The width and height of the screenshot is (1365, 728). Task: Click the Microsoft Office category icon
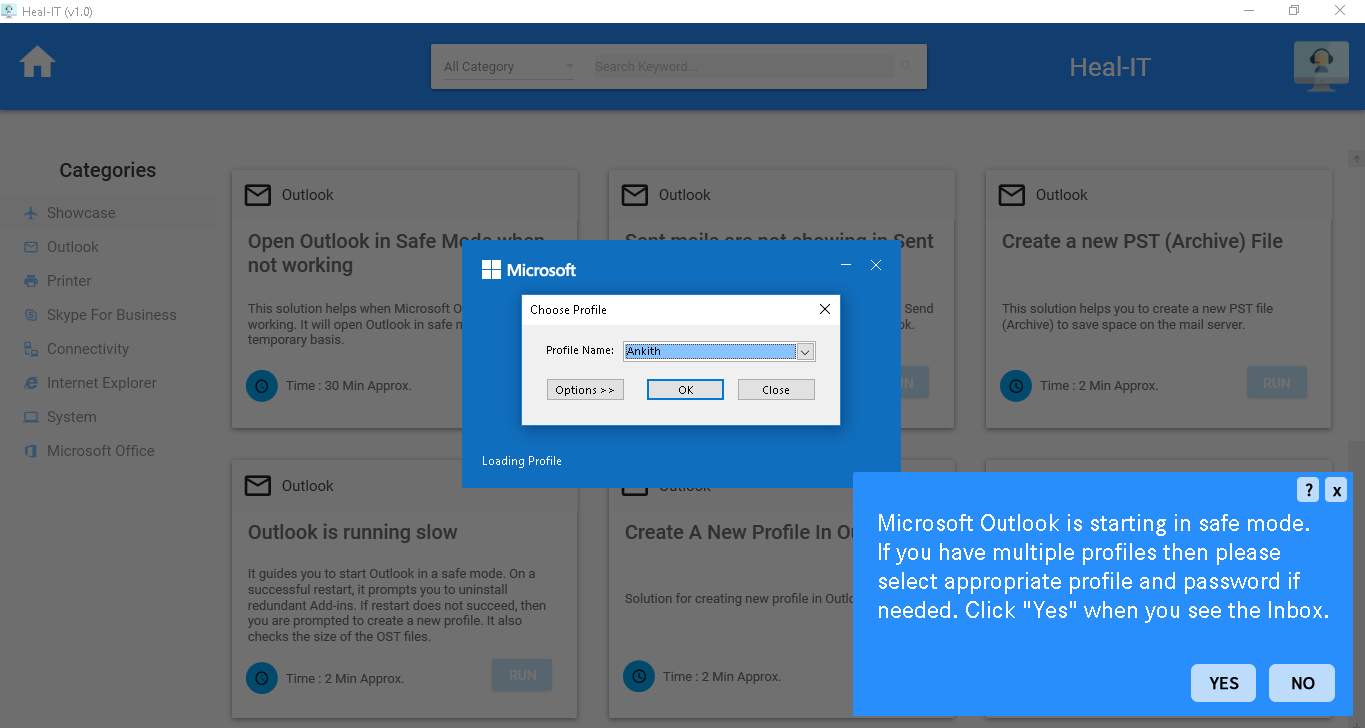31,451
